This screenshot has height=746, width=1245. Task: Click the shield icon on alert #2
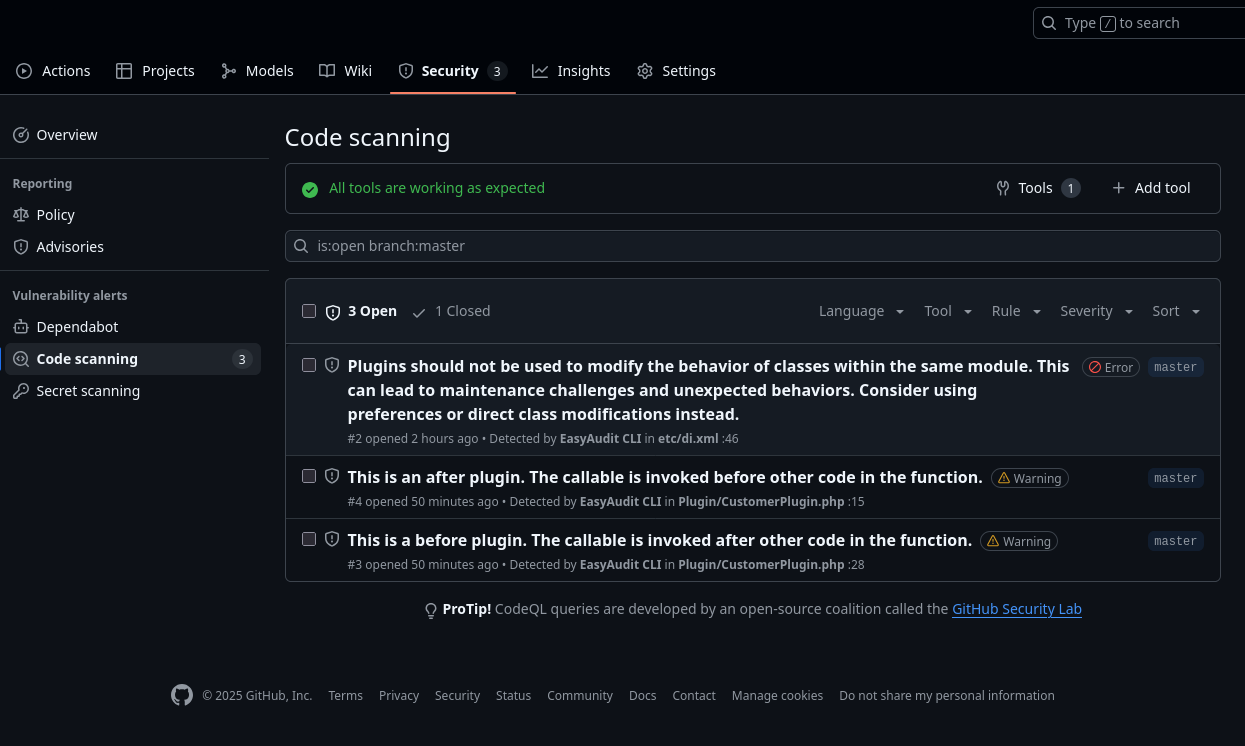click(x=332, y=365)
